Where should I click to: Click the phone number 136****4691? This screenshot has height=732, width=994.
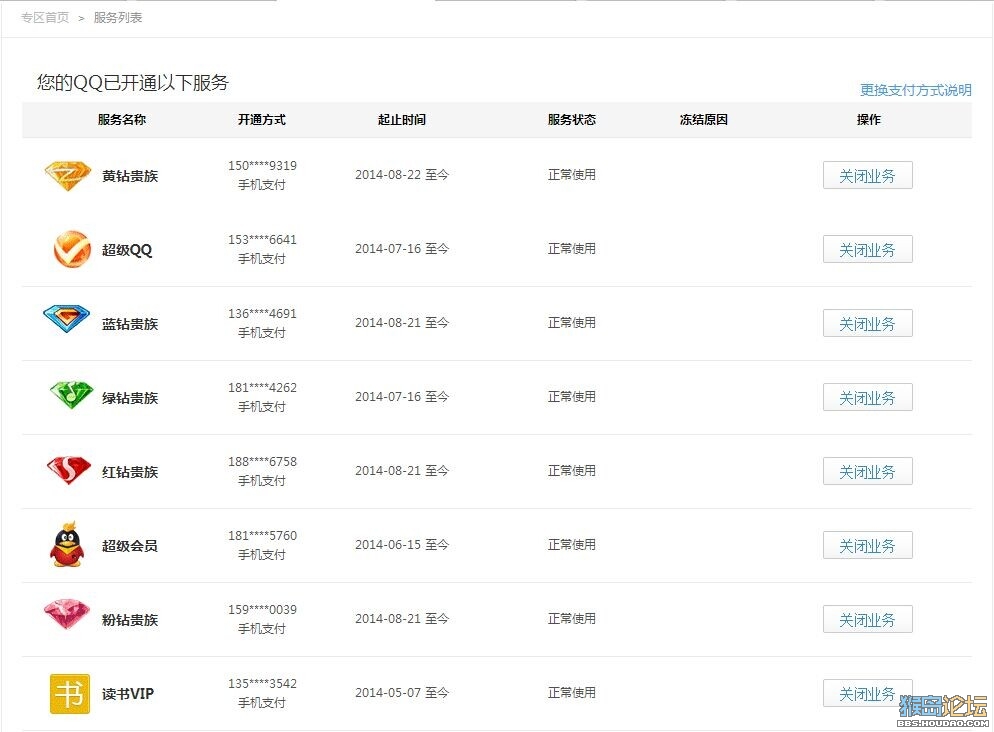click(x=262, y=314)
